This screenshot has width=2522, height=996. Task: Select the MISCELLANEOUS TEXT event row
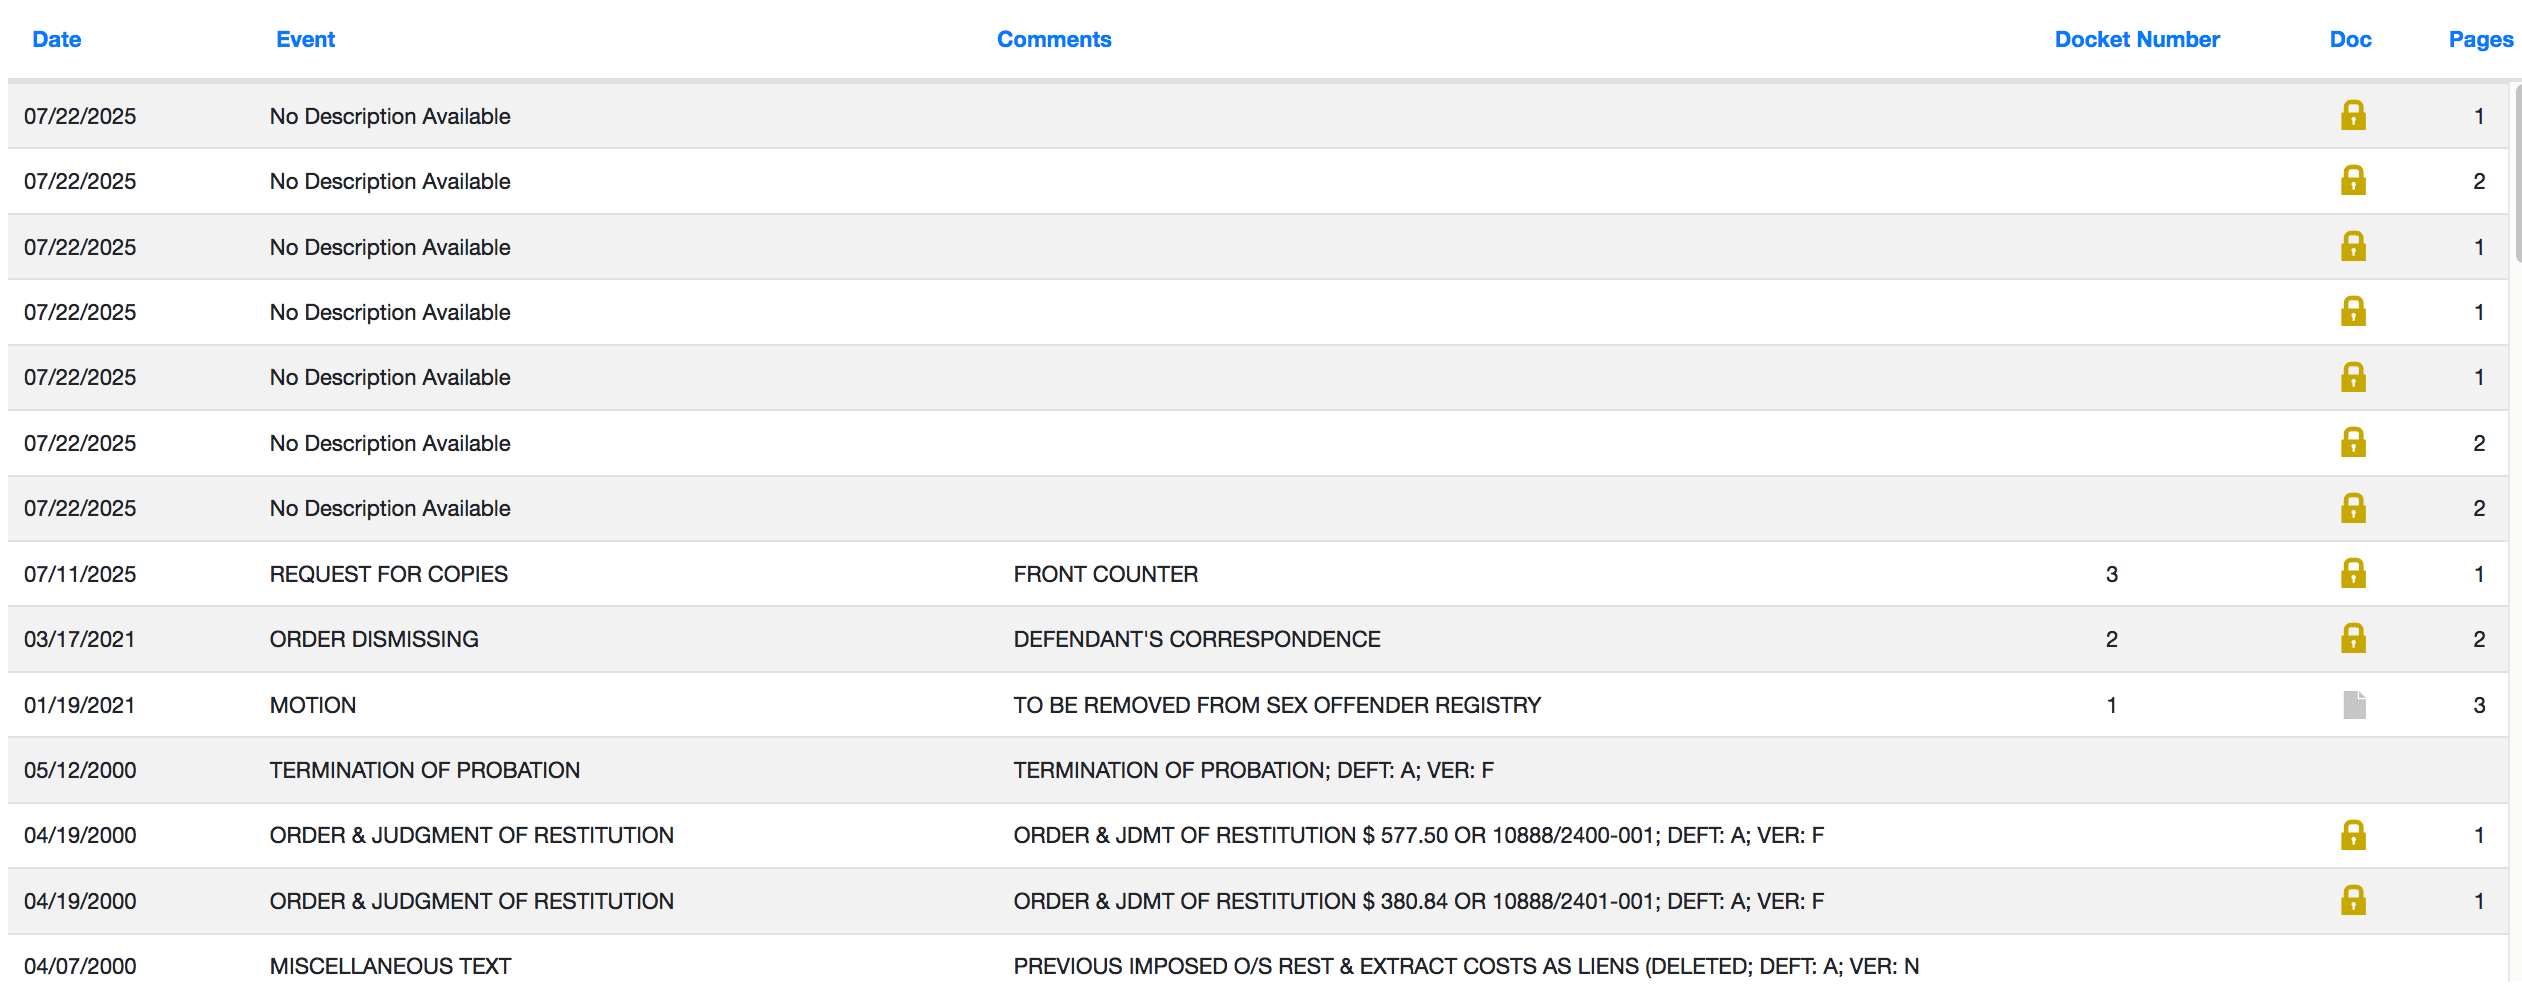click(x=390, y=966)
